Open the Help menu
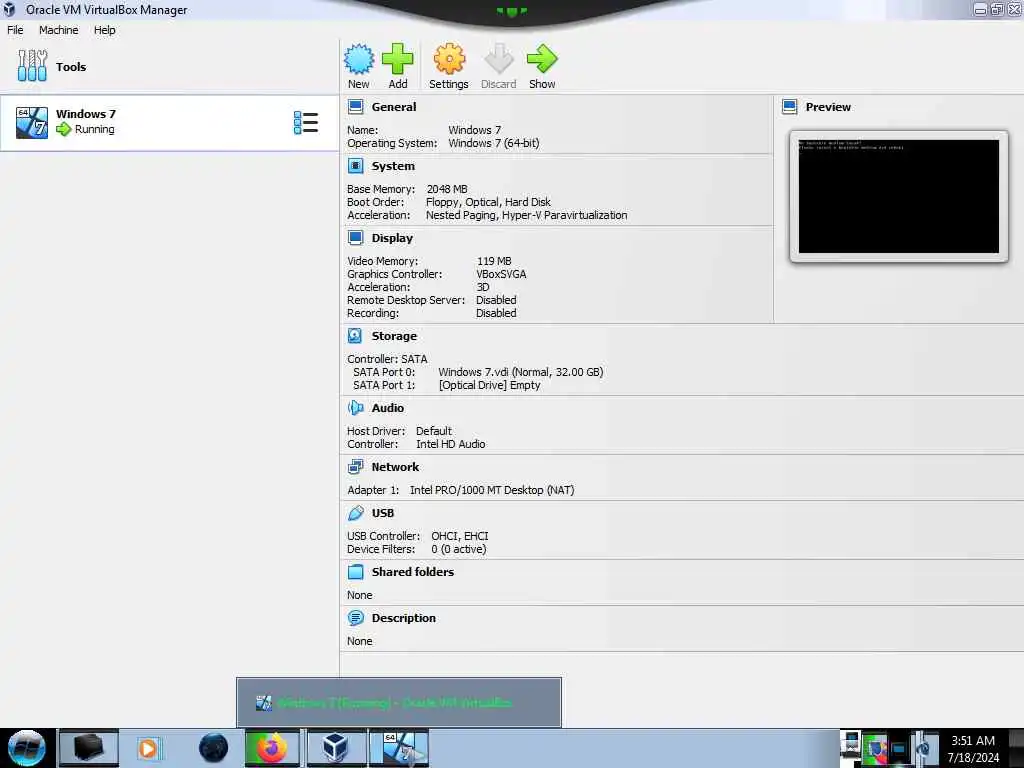The image size is (1024, 768). pos(104,30)
